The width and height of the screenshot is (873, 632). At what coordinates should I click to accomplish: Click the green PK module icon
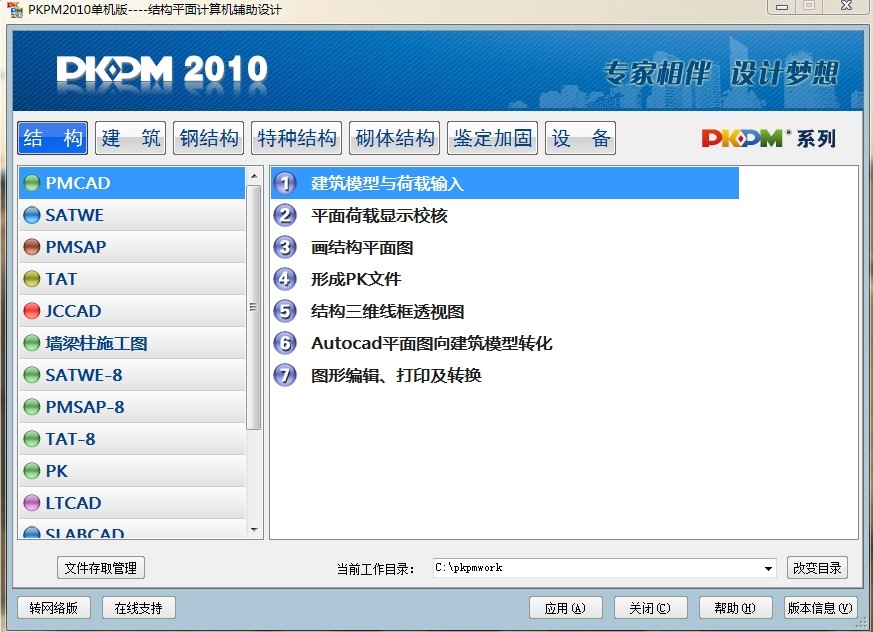point(32,471)
